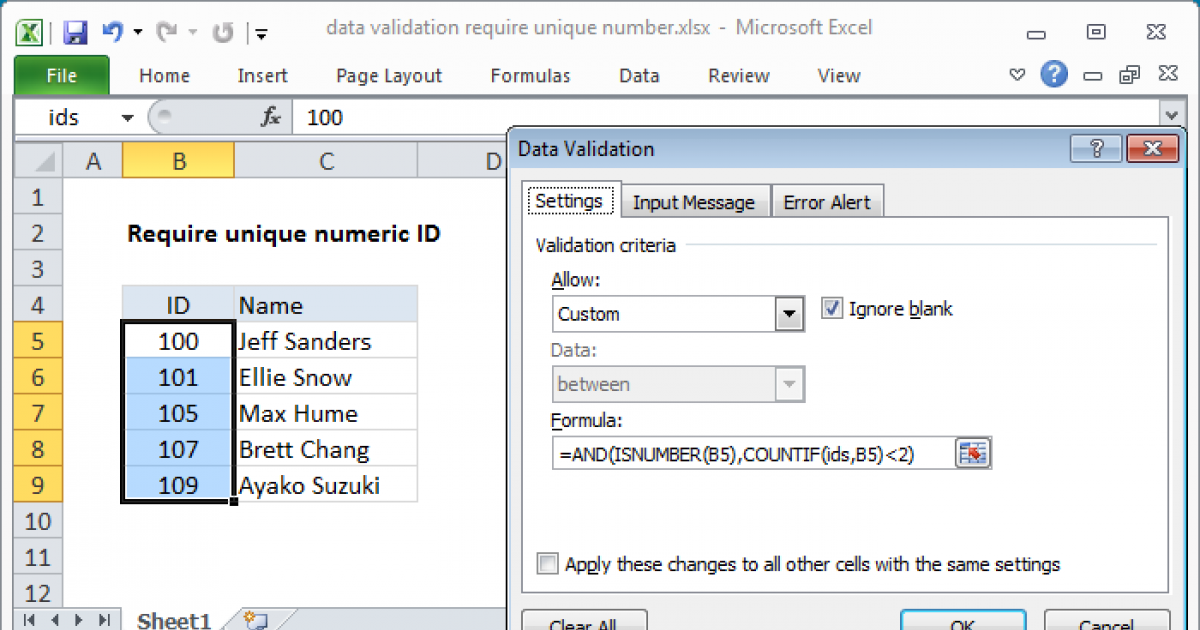1200x630 pixels.
Task: Open the Name Box dropdown
Action: (127, 115)
